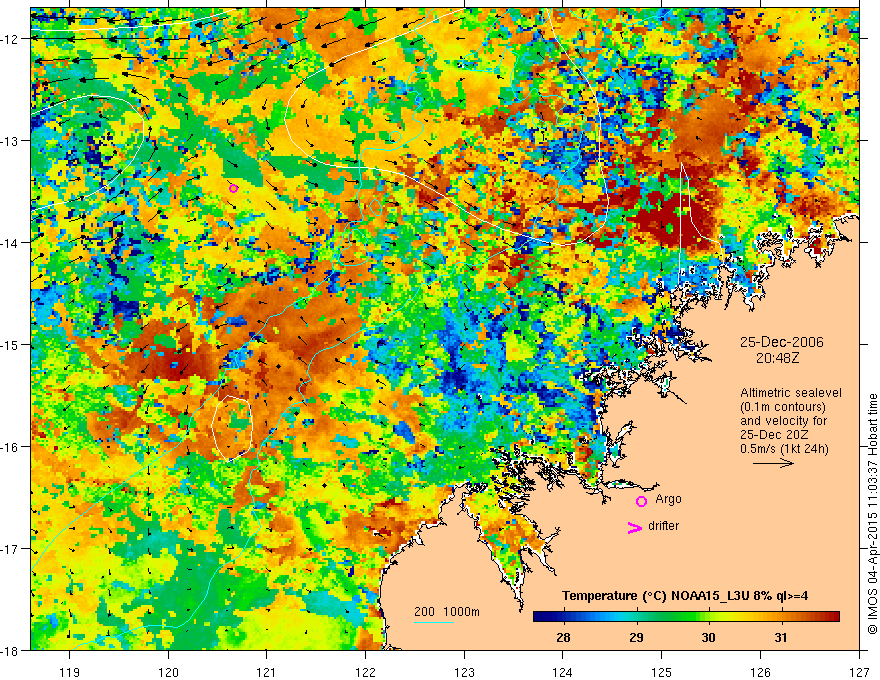Click the 120 longitude axis label
This screenshot has width=880, height=680.
pos(168,672)
